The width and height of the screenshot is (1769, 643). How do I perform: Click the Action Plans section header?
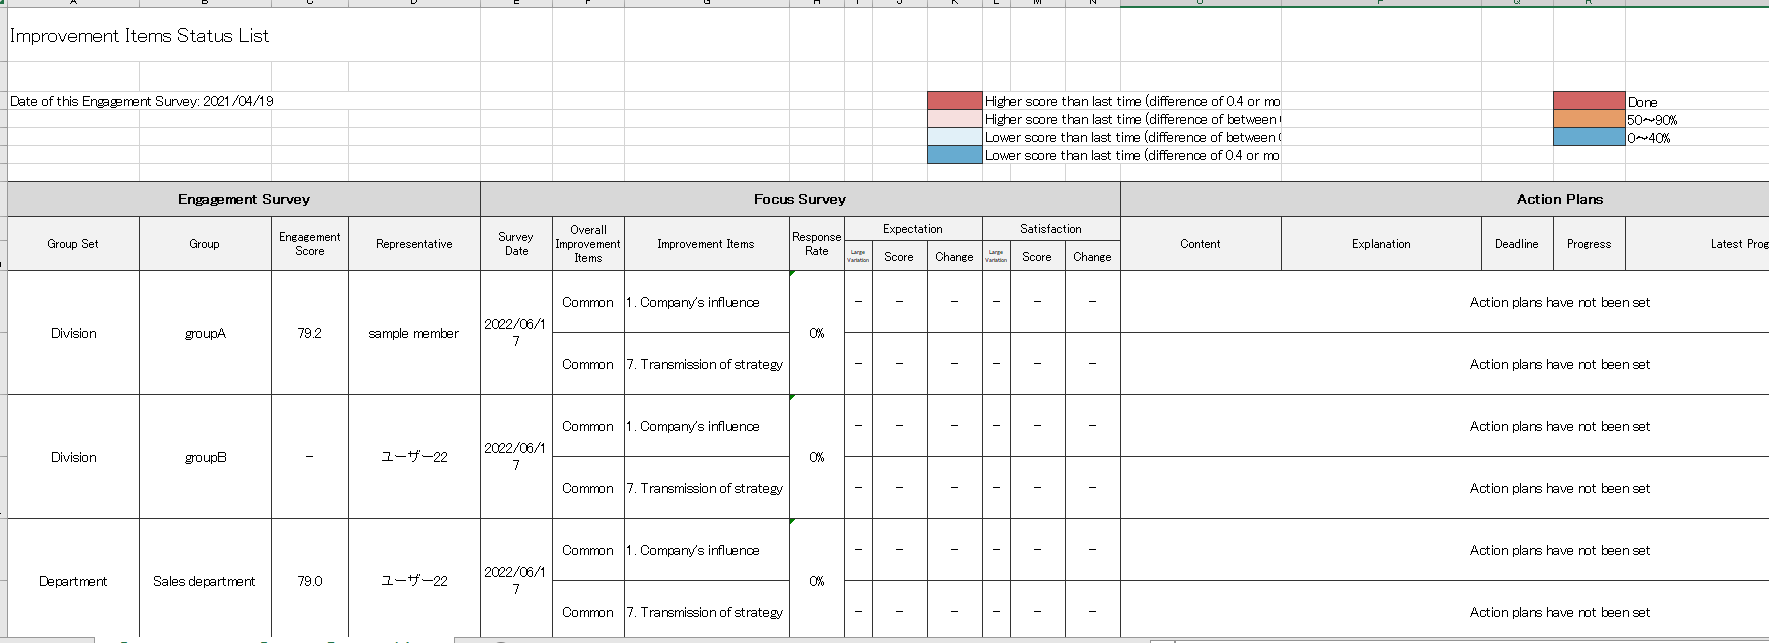tap(1558, 199)
